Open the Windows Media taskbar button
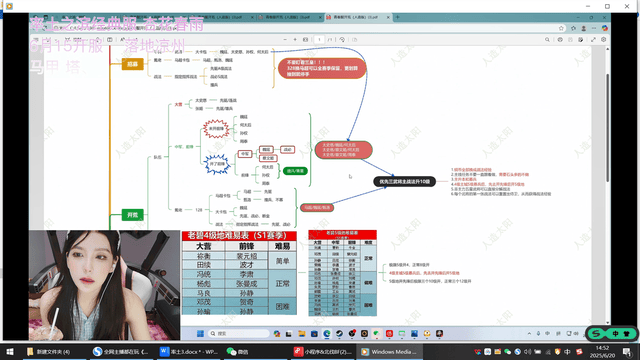This screenshot has height=360, width=640. coord(389,351)
